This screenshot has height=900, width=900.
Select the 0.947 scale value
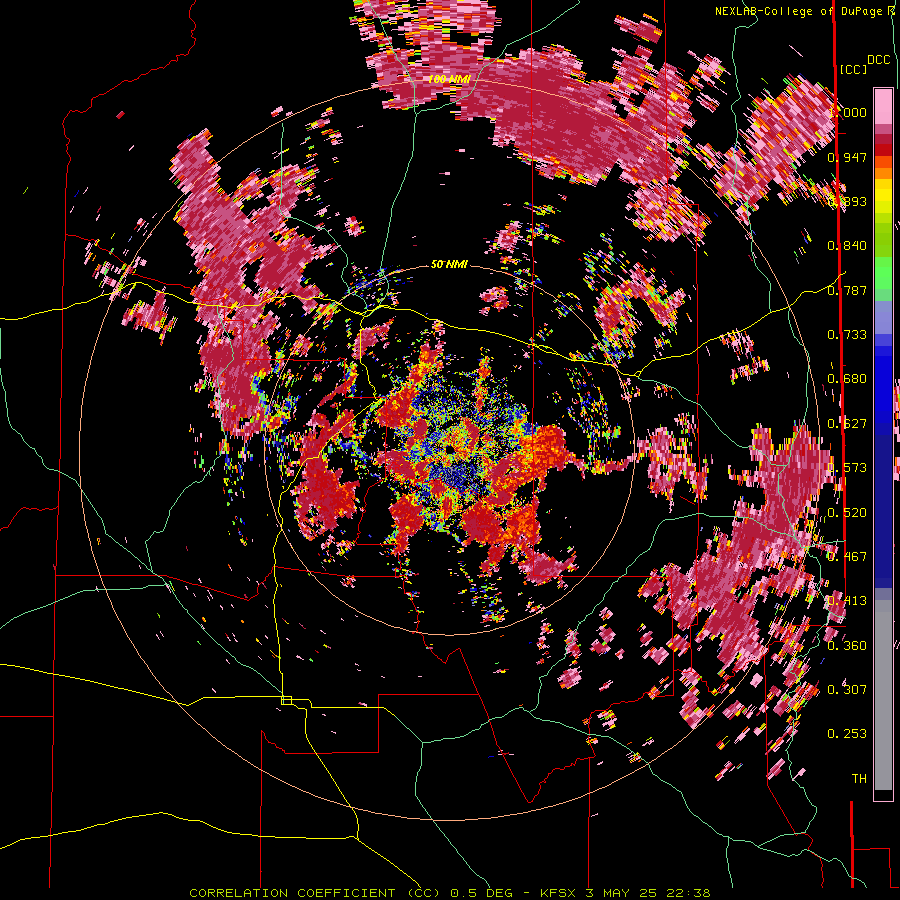click(847, 157)
